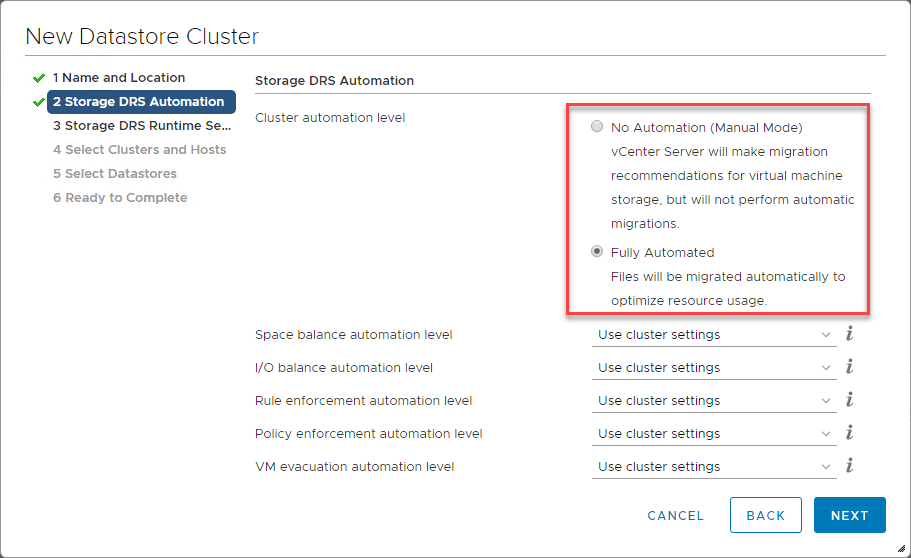Jump to step 3 Storage DRS Runtime Settings
This screenshot has height=558, width=911.
point(141,126)
